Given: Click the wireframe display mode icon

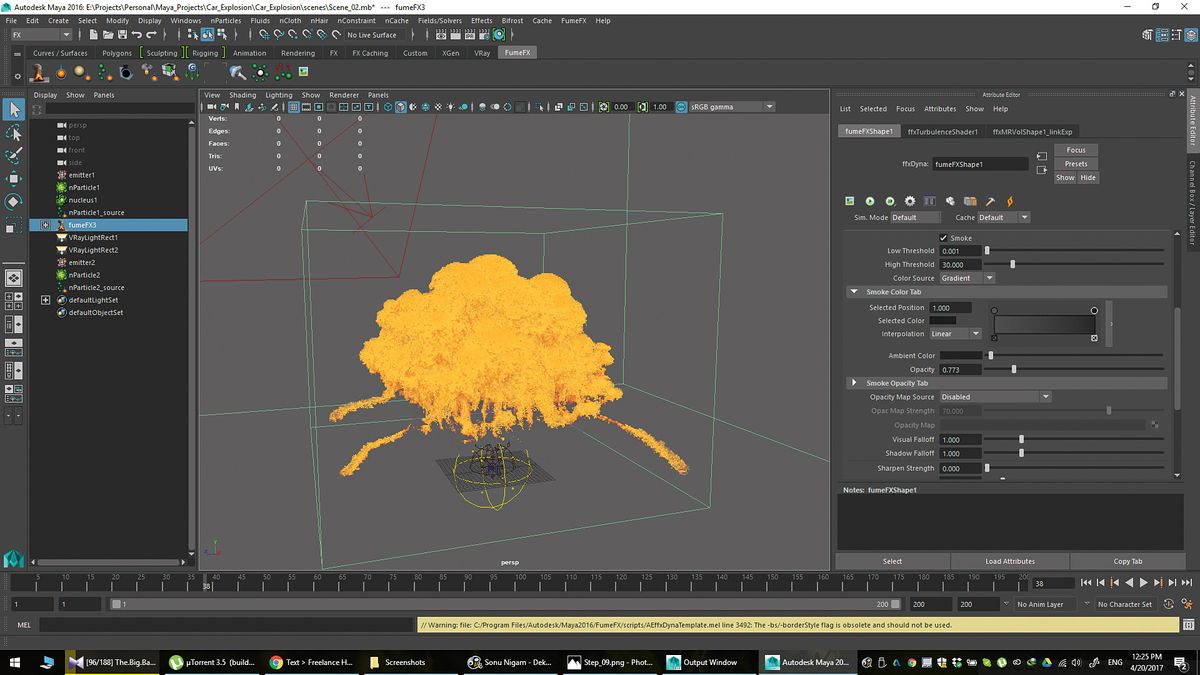Looking at the screenshot, I should coord(387,107).
